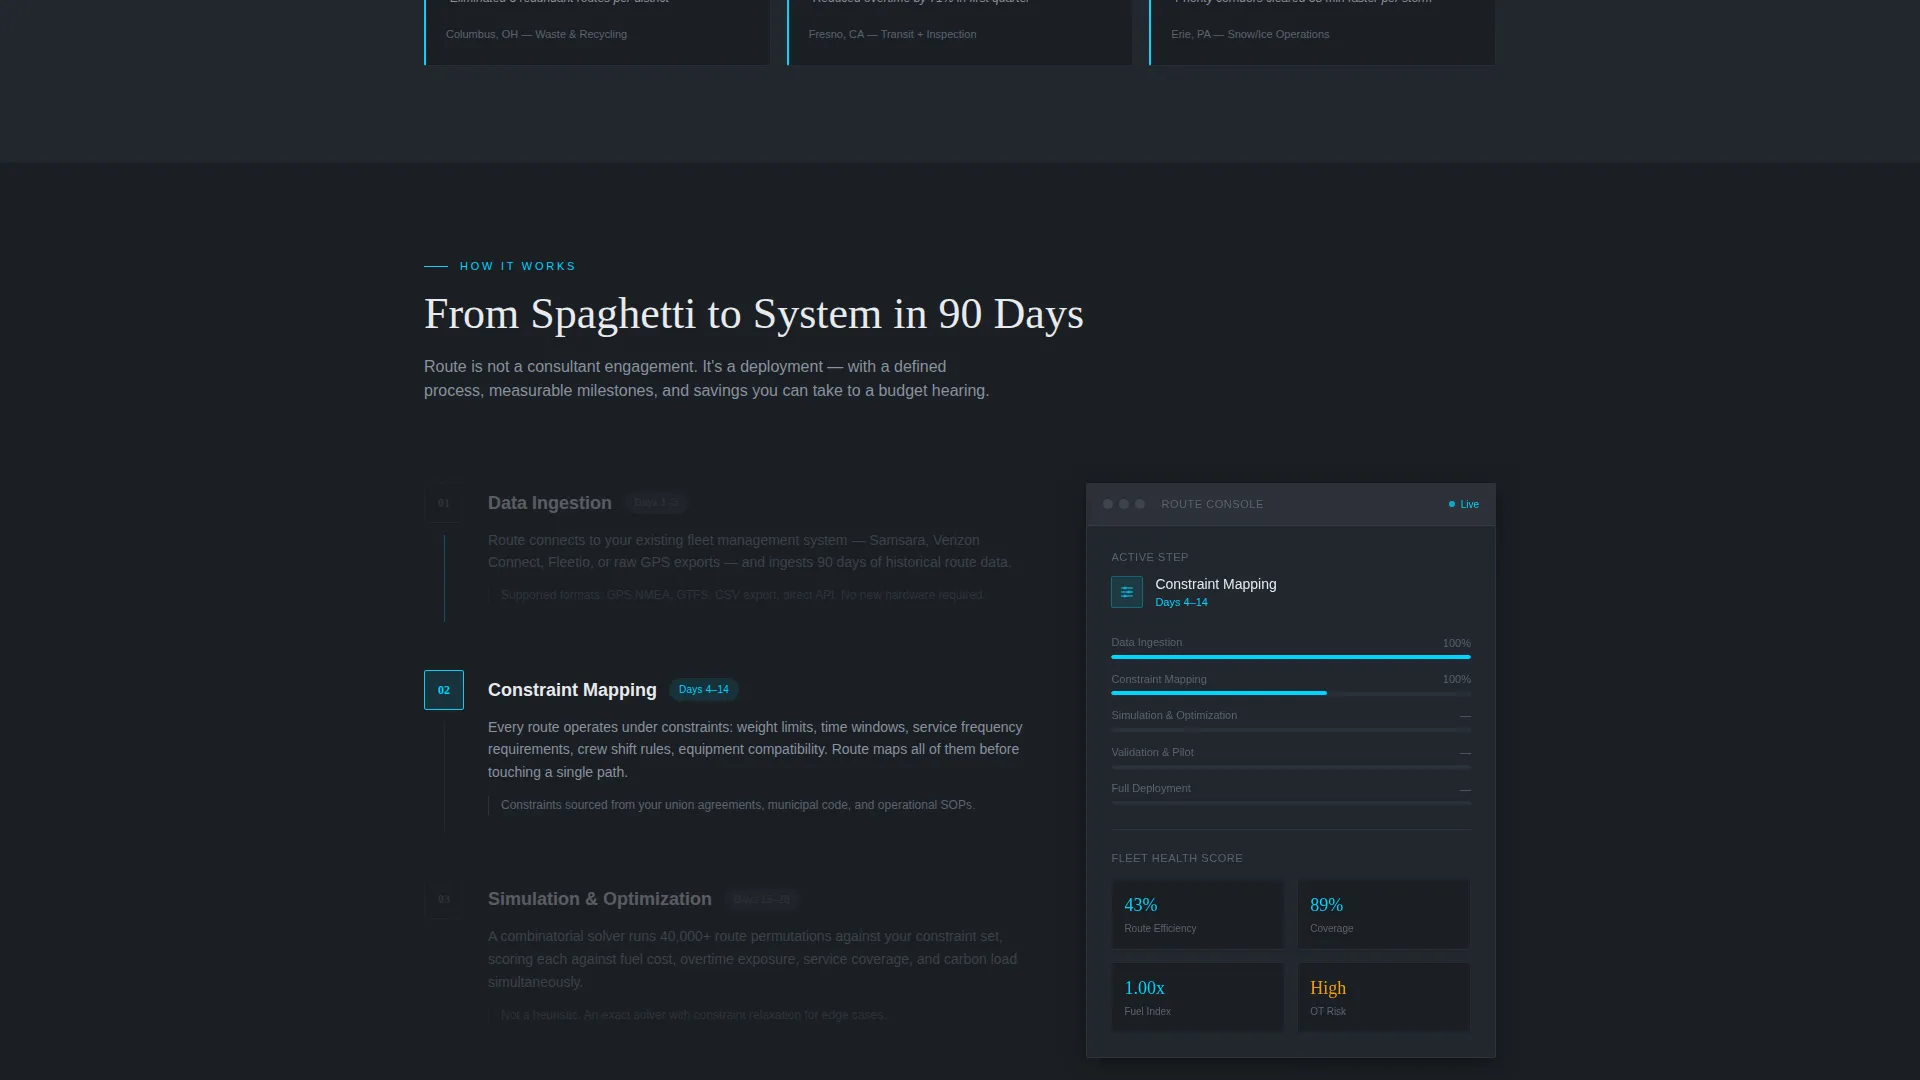
Task: Click the Constraint Mapping step heading
Action: pos(572,690)
